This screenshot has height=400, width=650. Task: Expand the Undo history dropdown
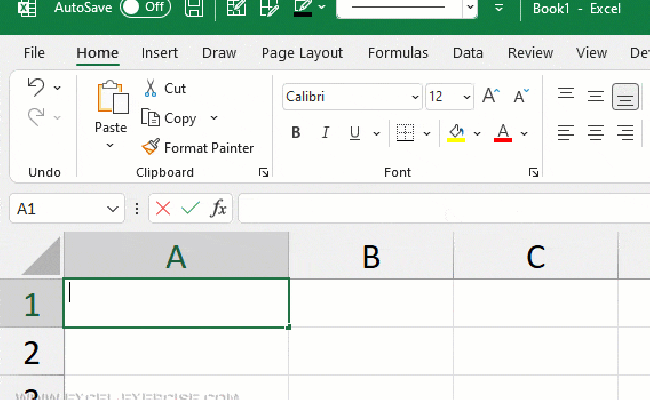57,88
